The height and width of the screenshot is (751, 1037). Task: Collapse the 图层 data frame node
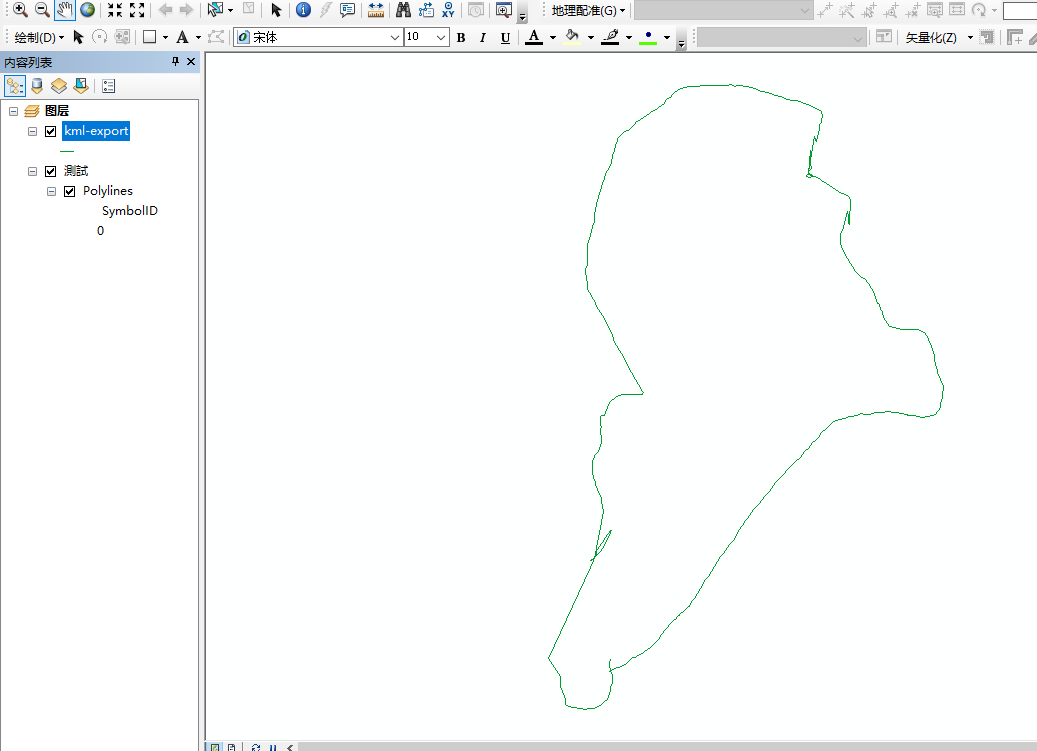tap(13, 111)
